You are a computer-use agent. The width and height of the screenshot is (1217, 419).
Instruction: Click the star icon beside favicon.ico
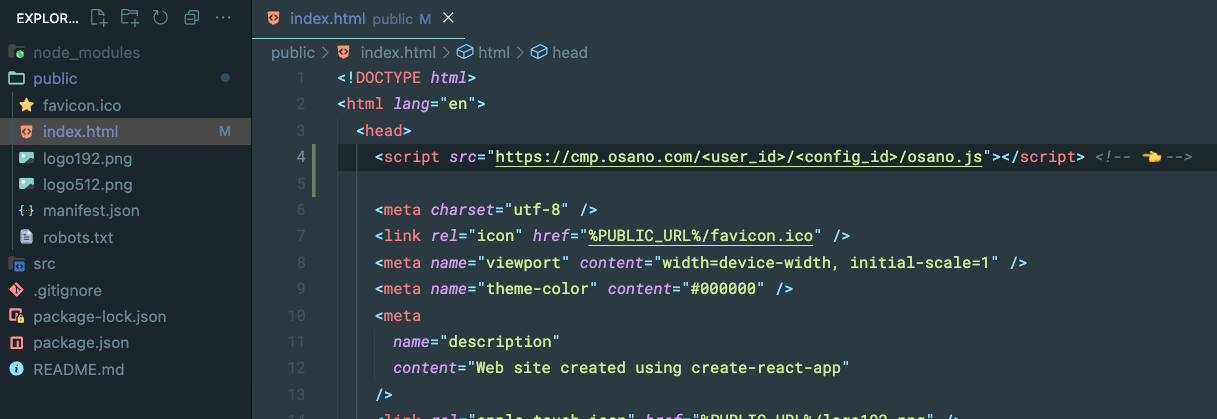pos(26,105)
